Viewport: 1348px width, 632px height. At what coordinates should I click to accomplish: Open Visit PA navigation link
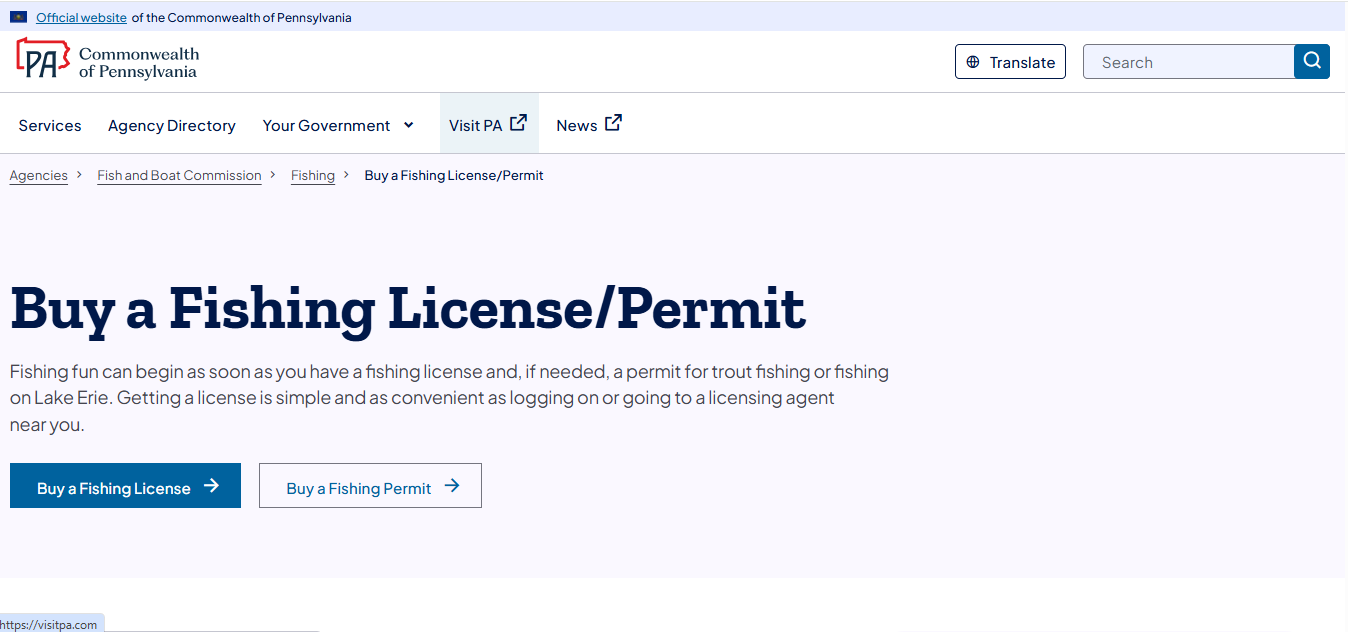(489, 124)
